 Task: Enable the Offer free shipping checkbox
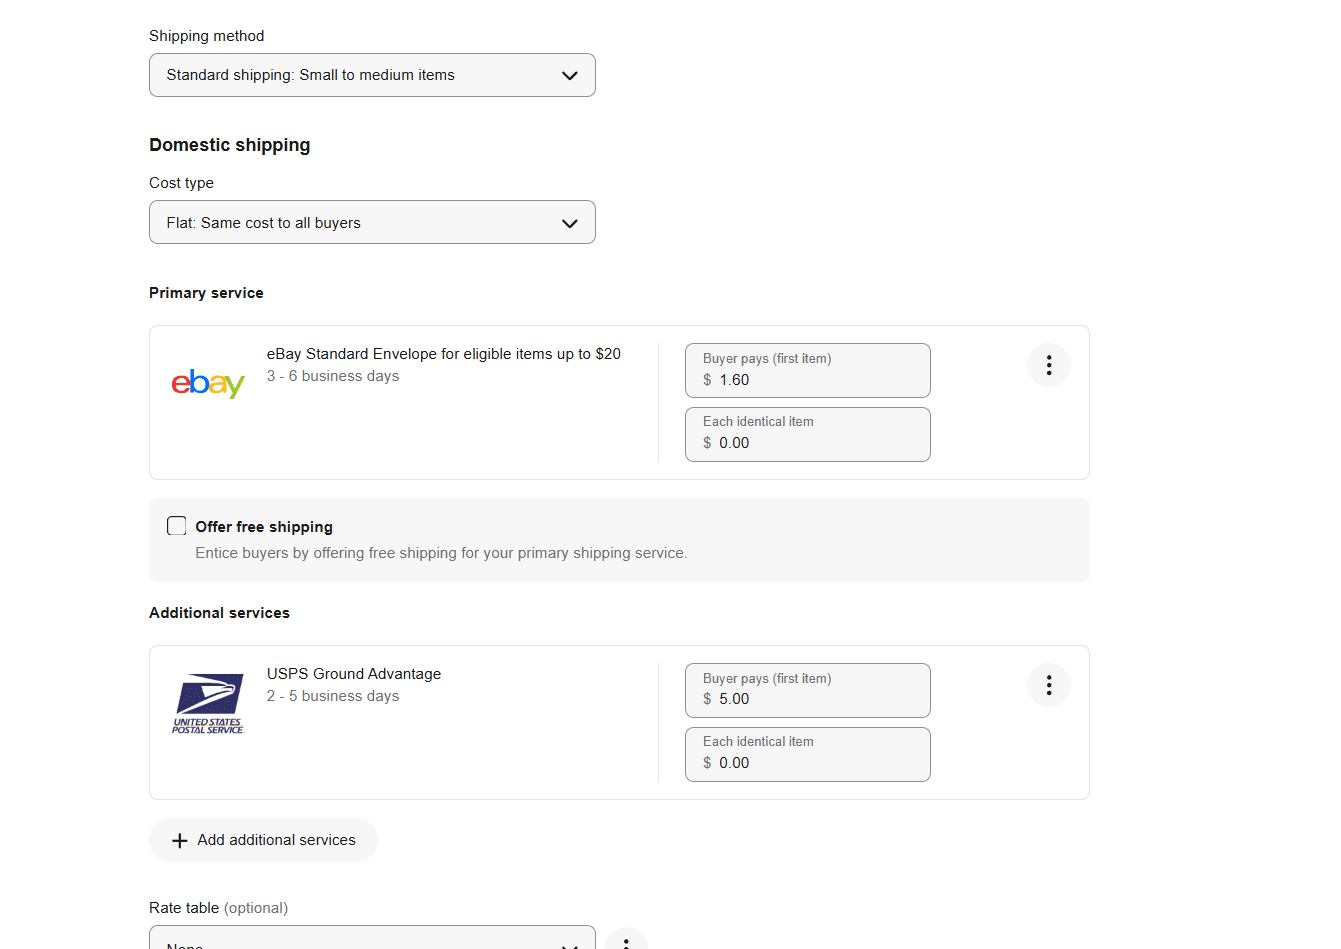point(176,525)
